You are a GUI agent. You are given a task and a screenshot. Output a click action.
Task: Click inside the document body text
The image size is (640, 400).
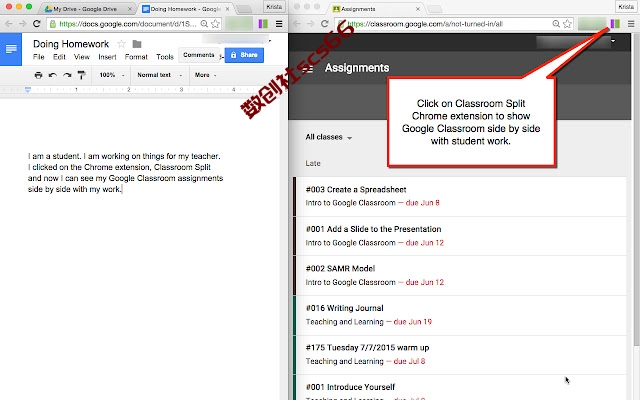point(125,173)
